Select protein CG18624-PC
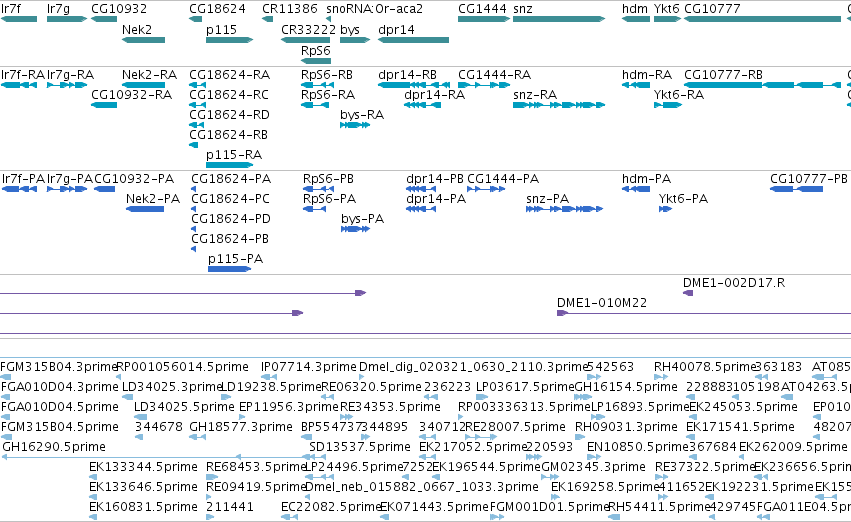This screenshot has width=851, height=522. (231, 199)
